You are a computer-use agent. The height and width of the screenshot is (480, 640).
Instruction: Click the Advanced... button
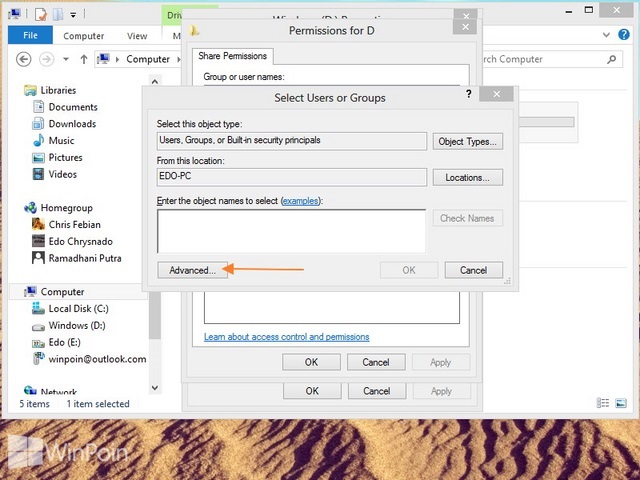pos(192,270)
